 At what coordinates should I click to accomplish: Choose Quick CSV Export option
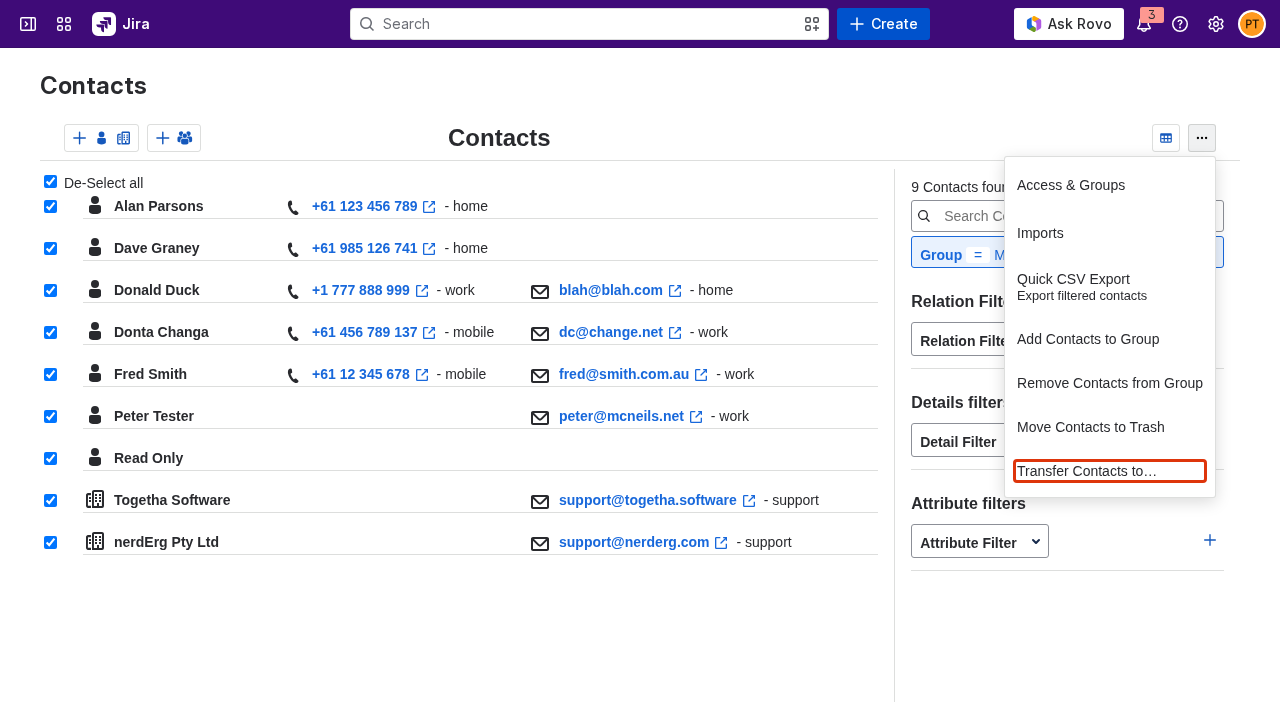[1110, 286]
